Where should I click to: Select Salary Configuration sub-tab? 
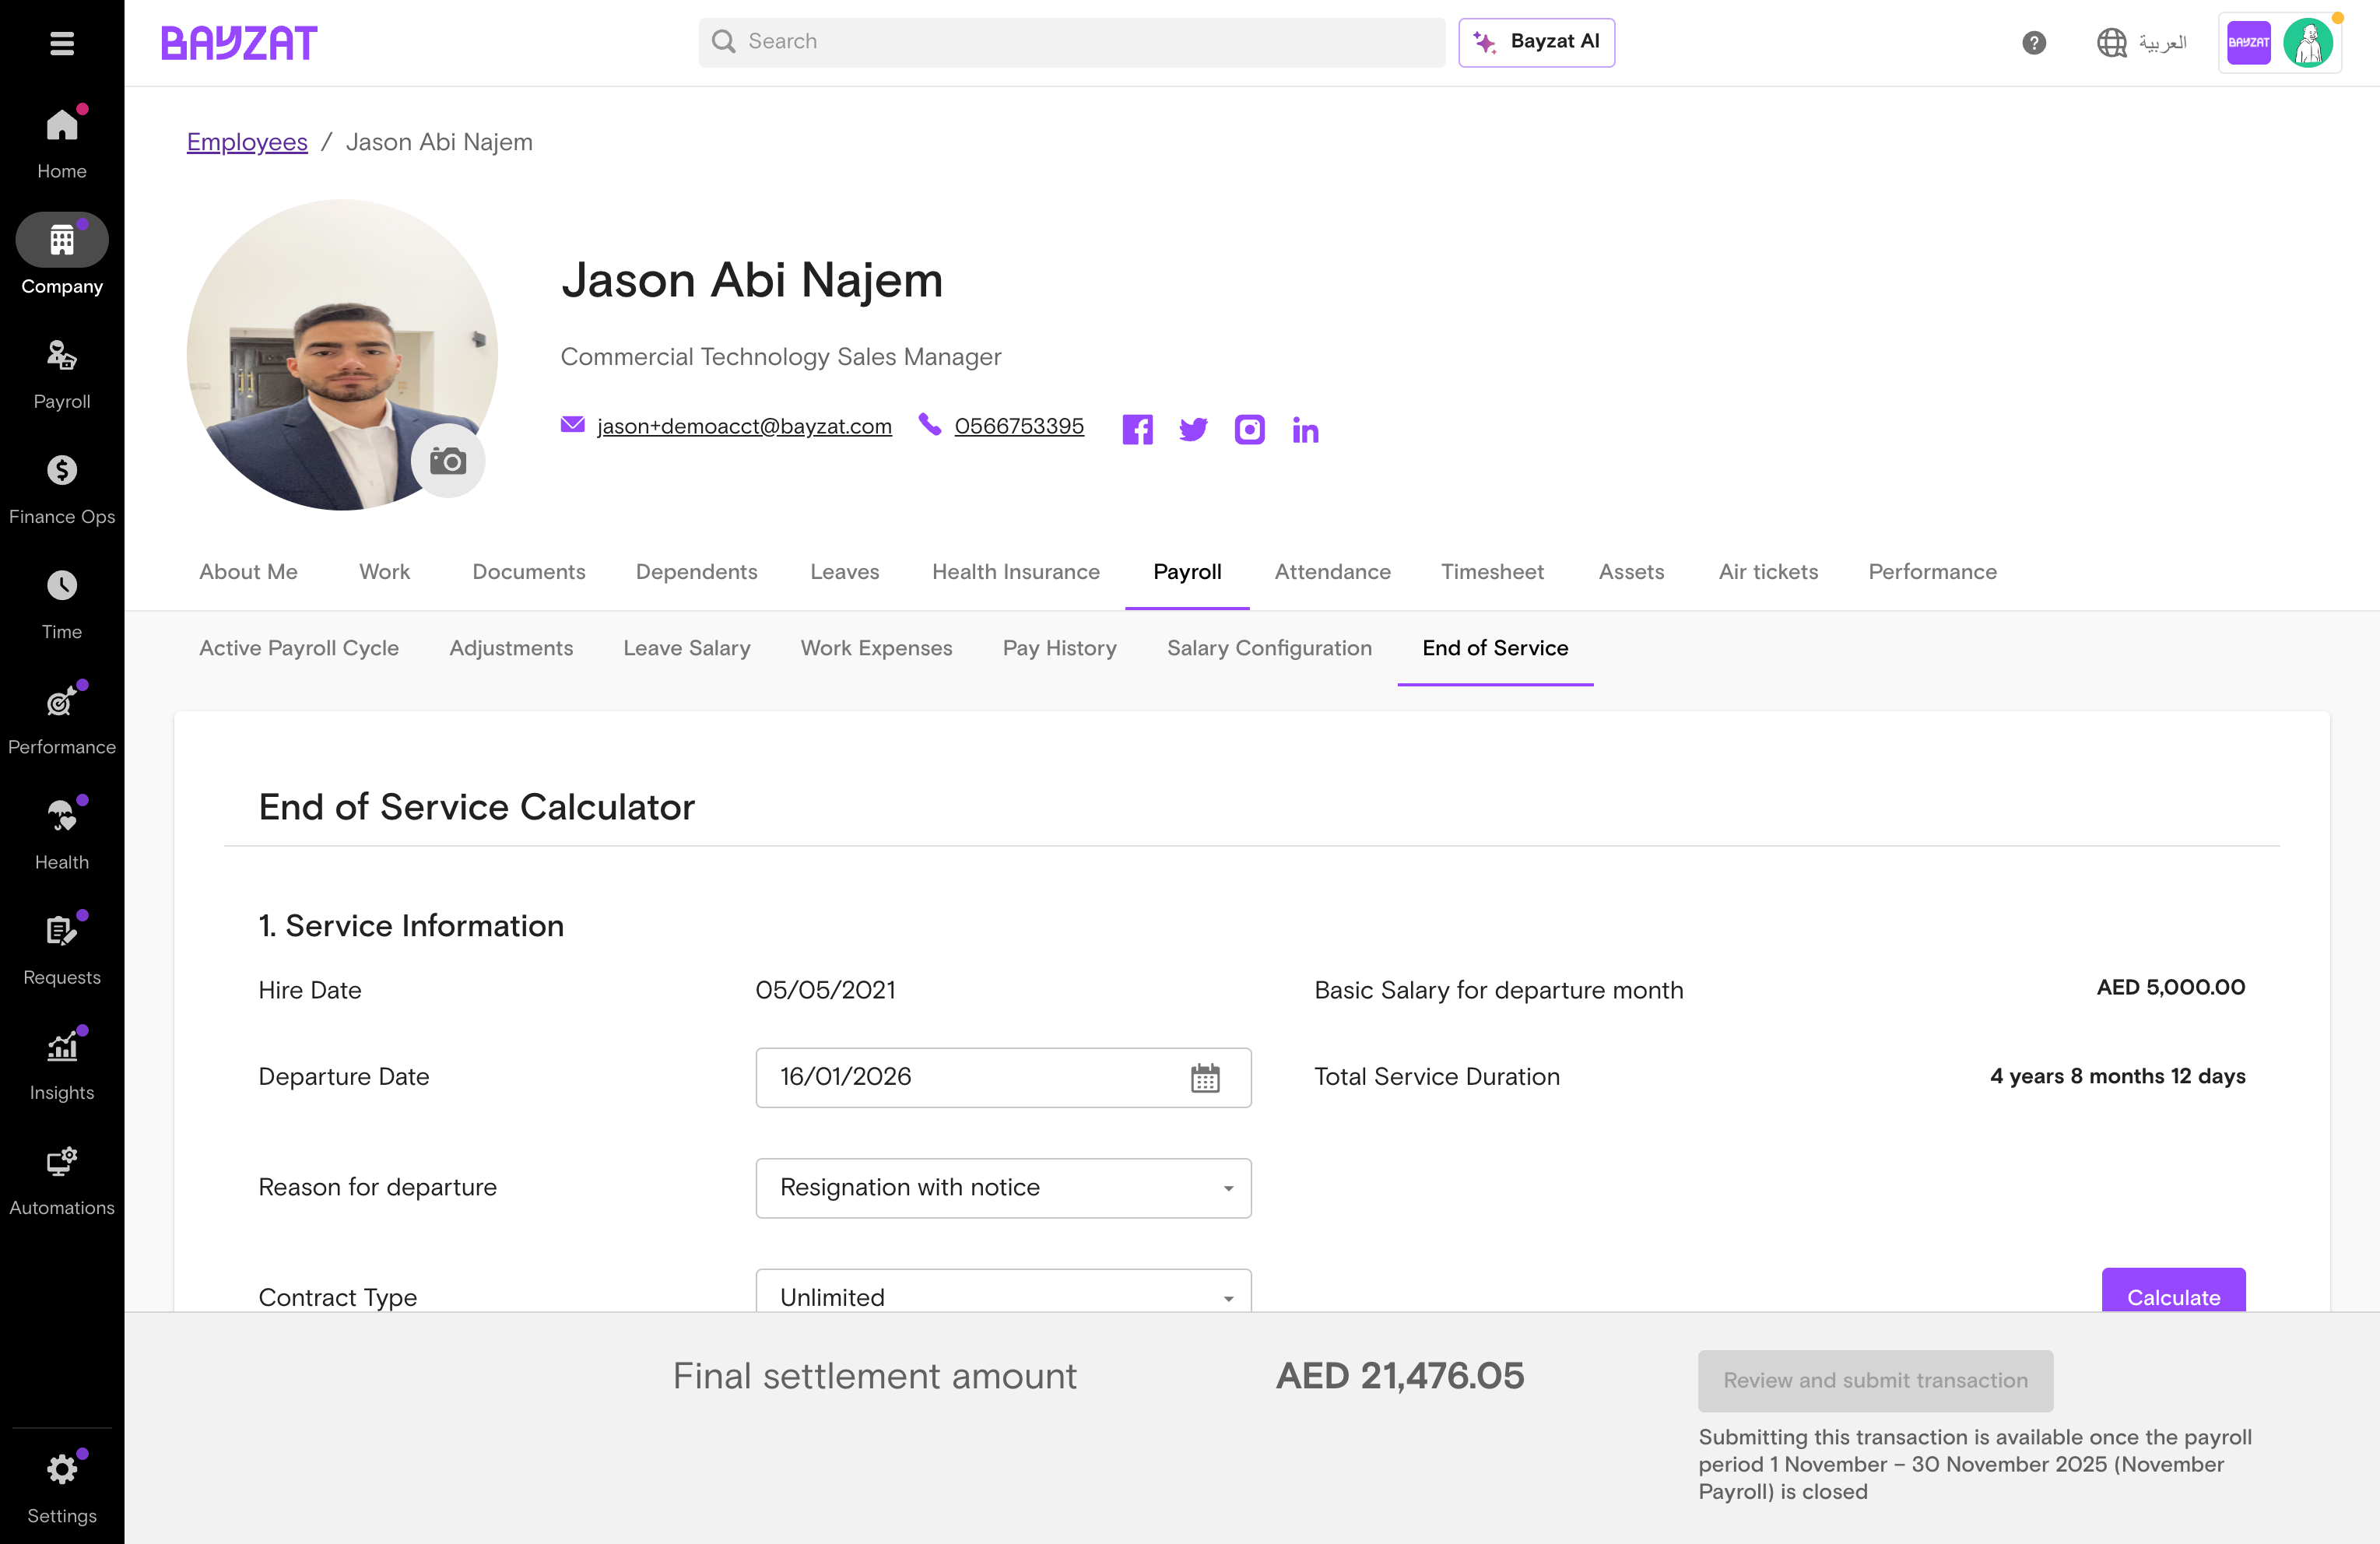(x=1269, y=648)
